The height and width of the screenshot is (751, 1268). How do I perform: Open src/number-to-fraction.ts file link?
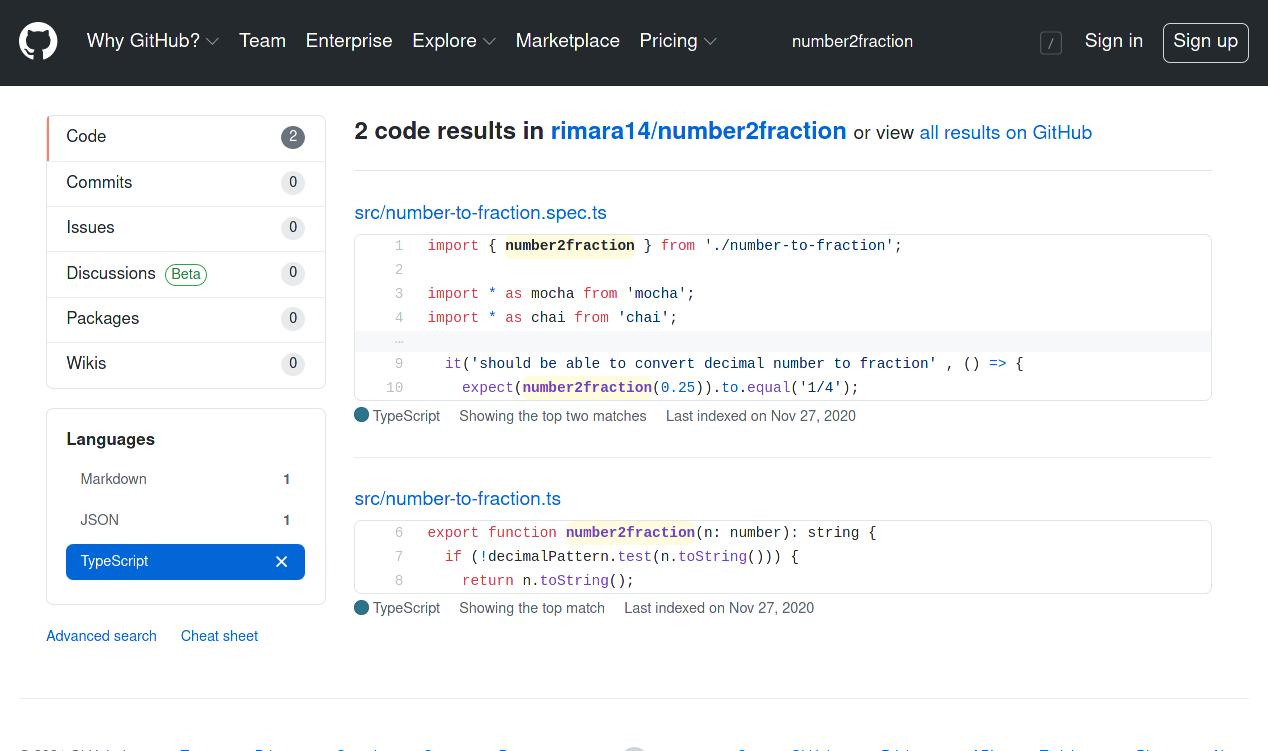click(x=457, y=499)
